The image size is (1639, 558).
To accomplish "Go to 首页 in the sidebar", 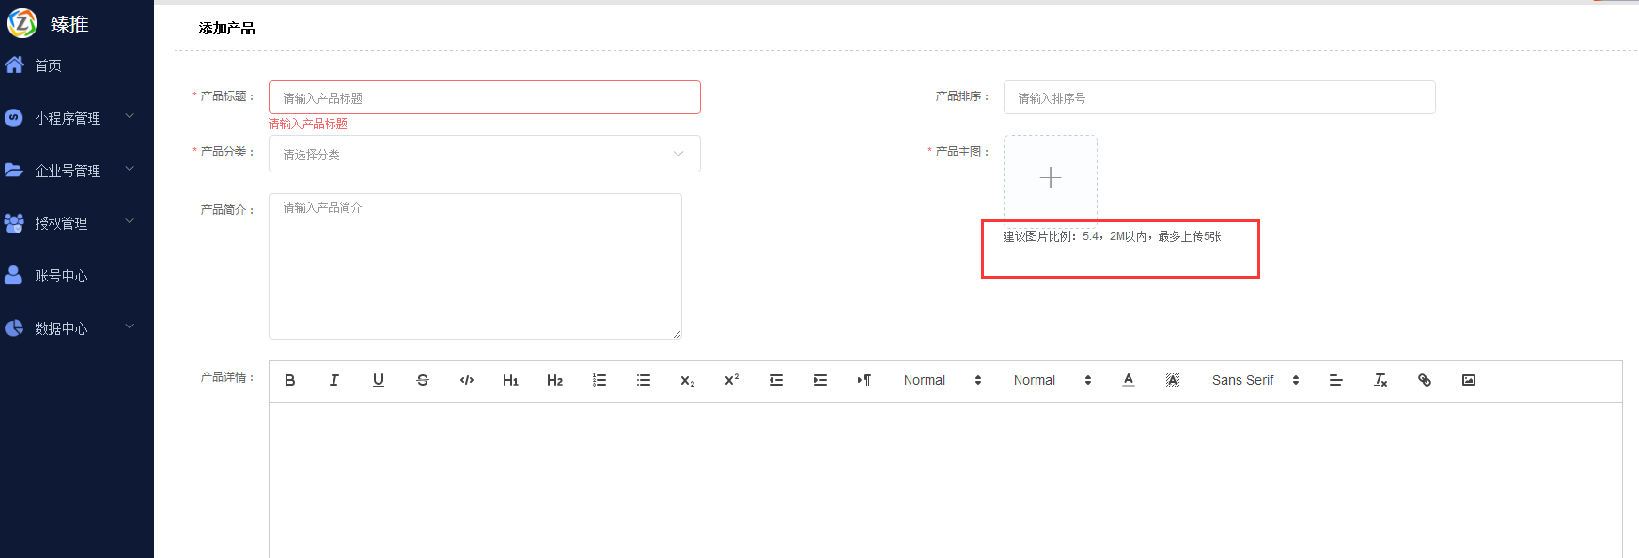I will coord(48,66).
